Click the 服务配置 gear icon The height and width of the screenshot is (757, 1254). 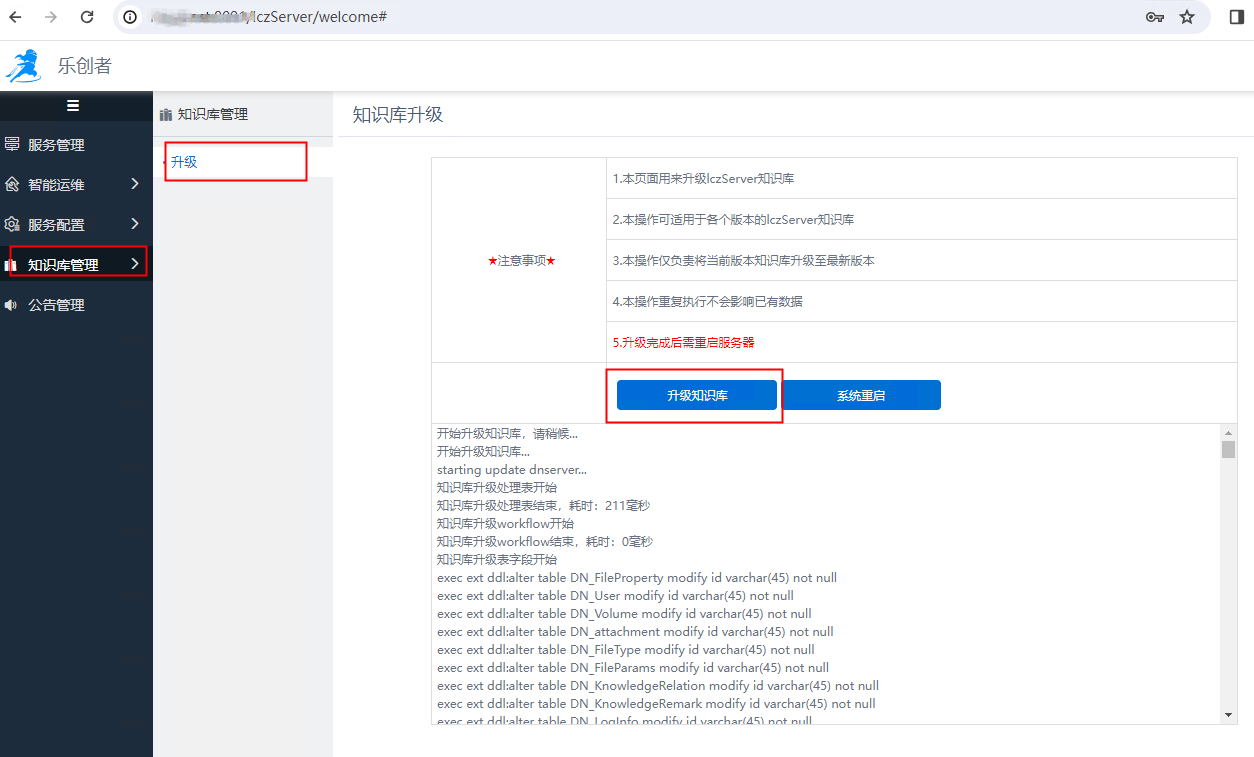click(12, 224)
